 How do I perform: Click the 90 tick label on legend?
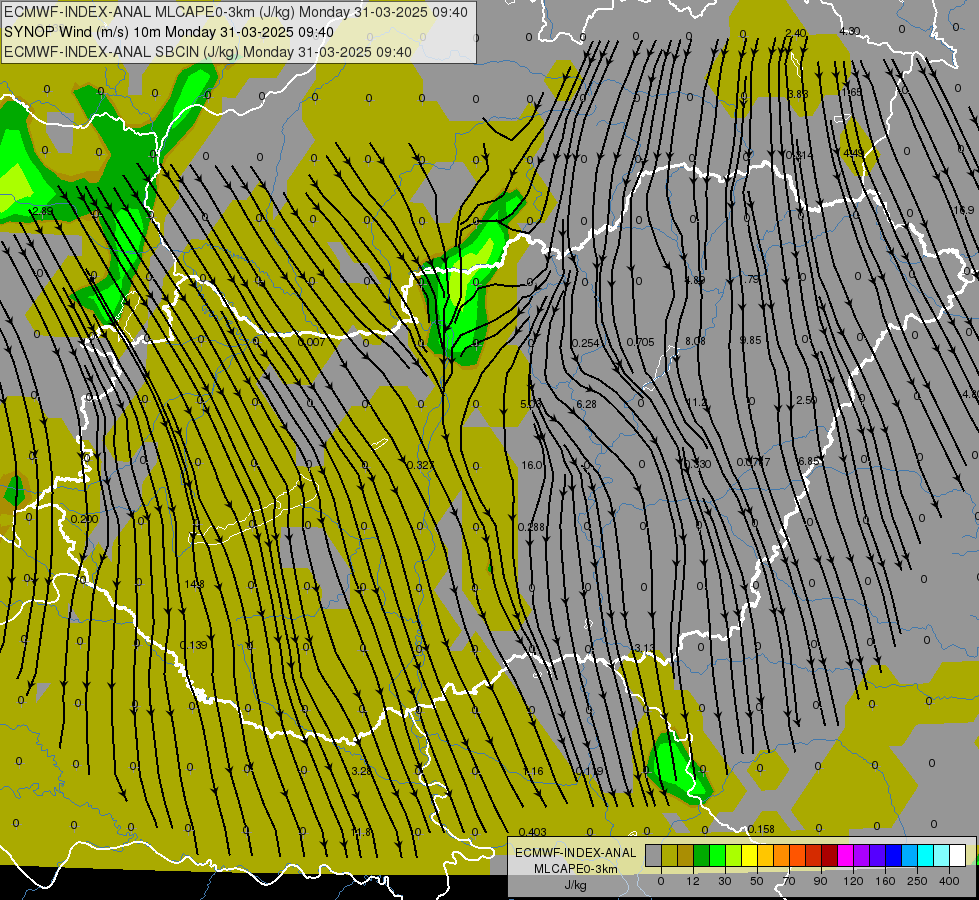(820, 881)
